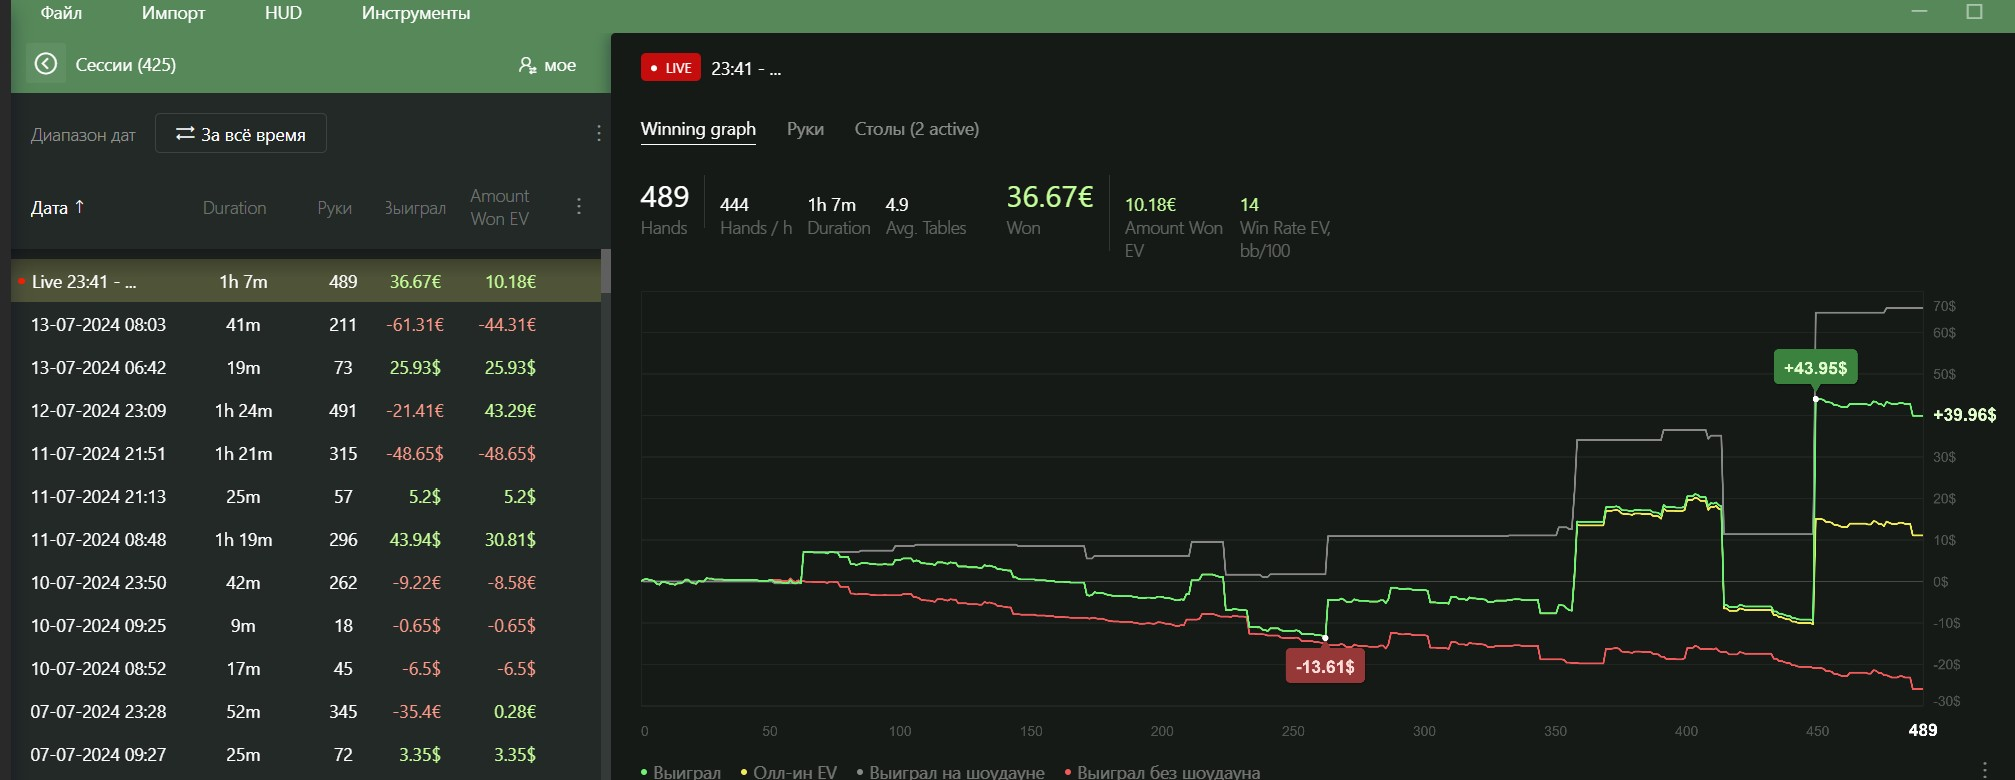Toggle Выиграл без шоудауна legend series

1162,772
